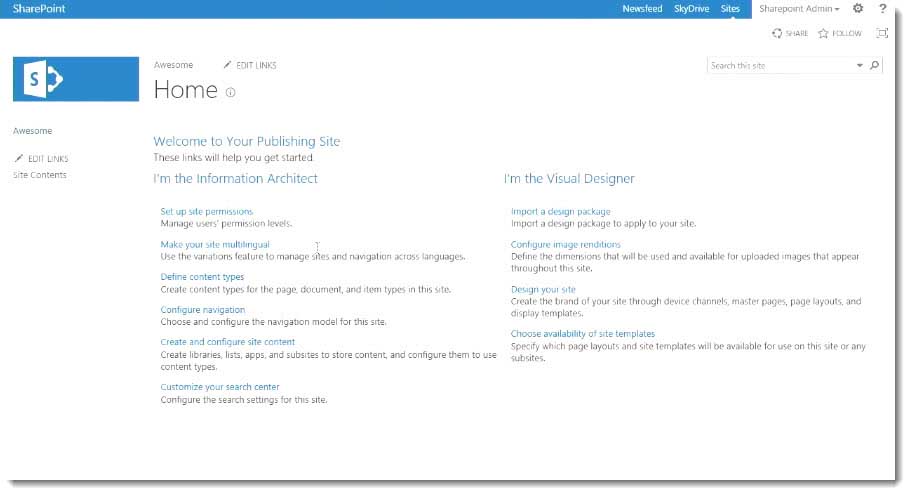This screenshot has height=495, width=910.
Task: Open Define content types link
Action: 202,277
